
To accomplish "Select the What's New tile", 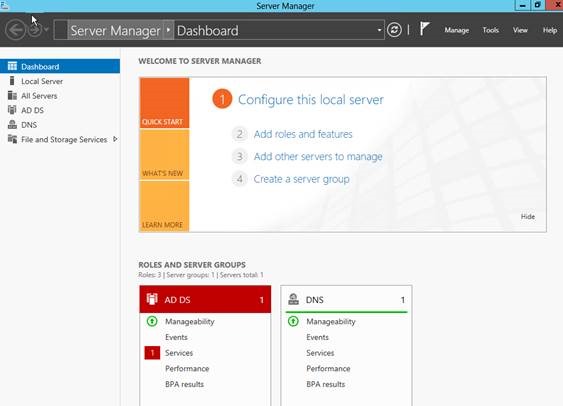I will (164, 154).
